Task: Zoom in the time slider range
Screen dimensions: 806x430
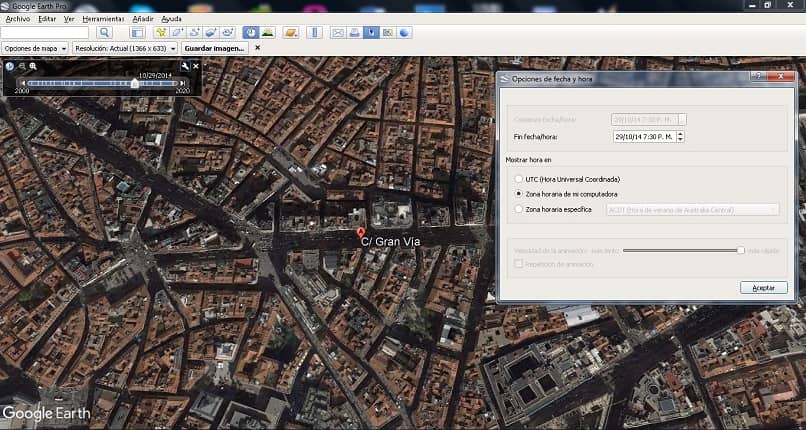Action: [33, 66]
